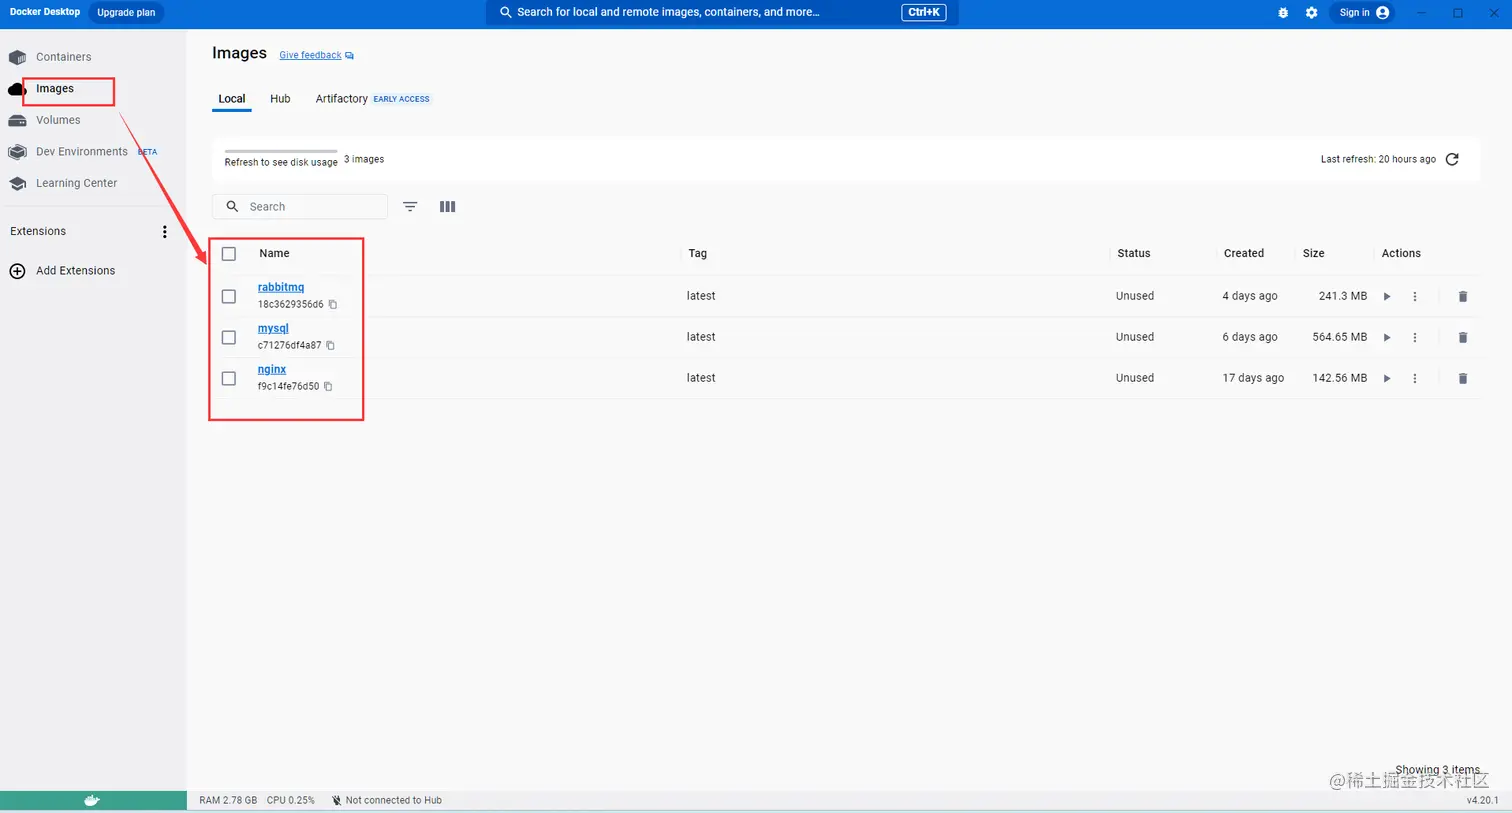Screen dimensions: 1512x813
Task: Open the Give feedback link
Action: [310, 55]
